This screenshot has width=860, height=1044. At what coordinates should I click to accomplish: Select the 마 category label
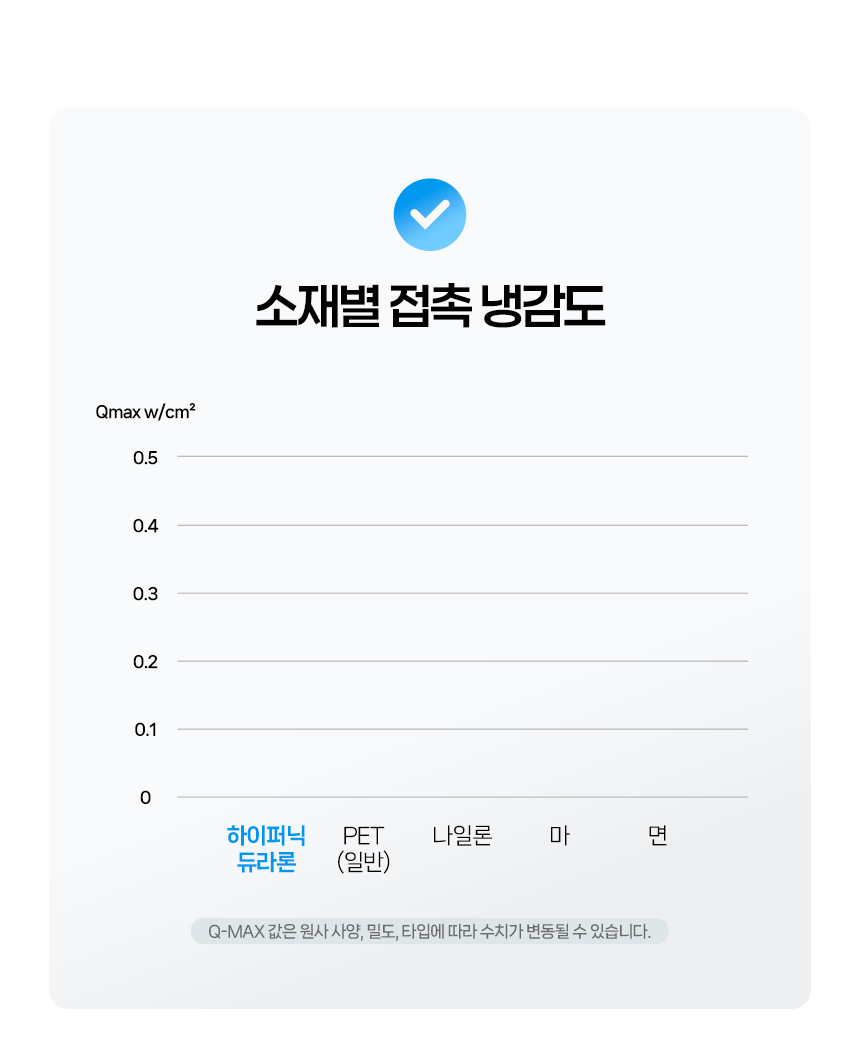pyautogui.click(x=559, y=835)
